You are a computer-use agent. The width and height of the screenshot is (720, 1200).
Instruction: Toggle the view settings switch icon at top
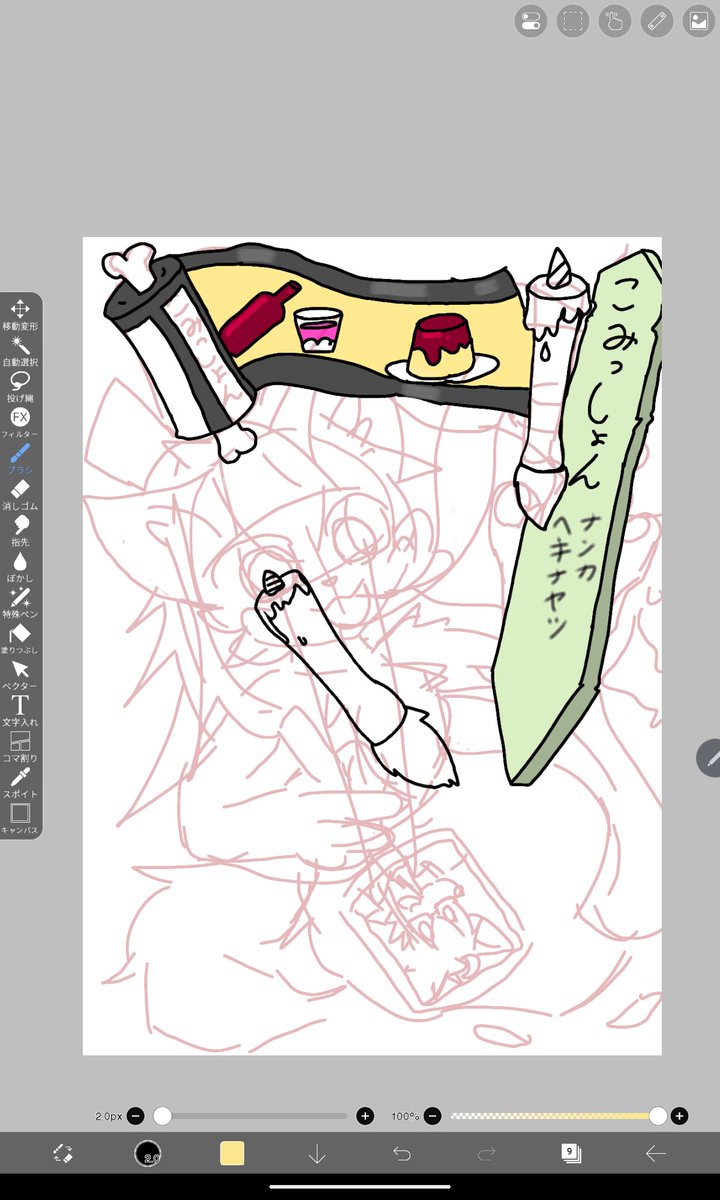[x=531, y=21]
